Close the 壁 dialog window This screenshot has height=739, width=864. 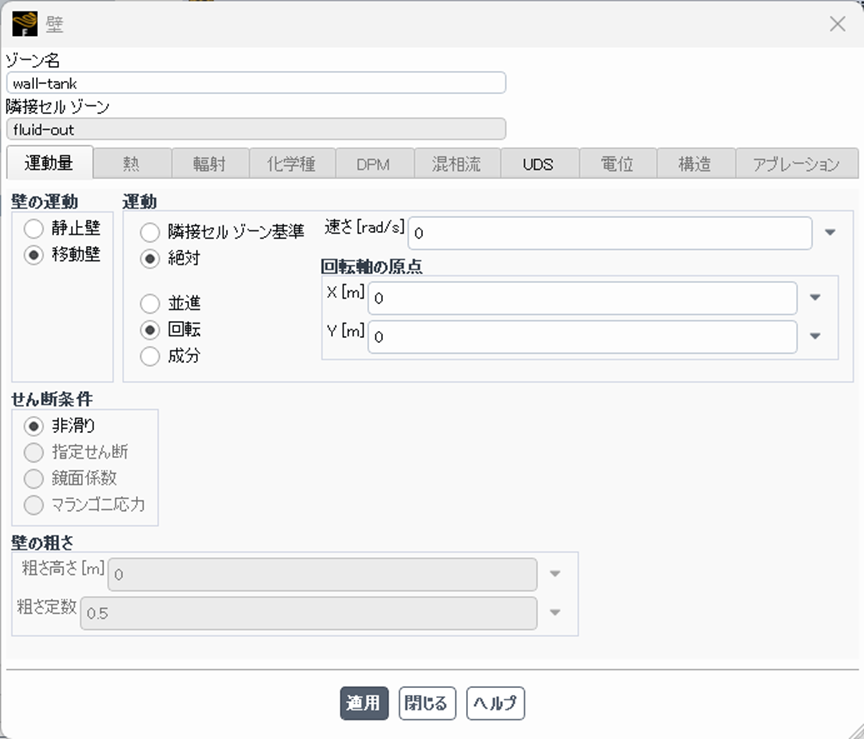(x=838, y=24)
